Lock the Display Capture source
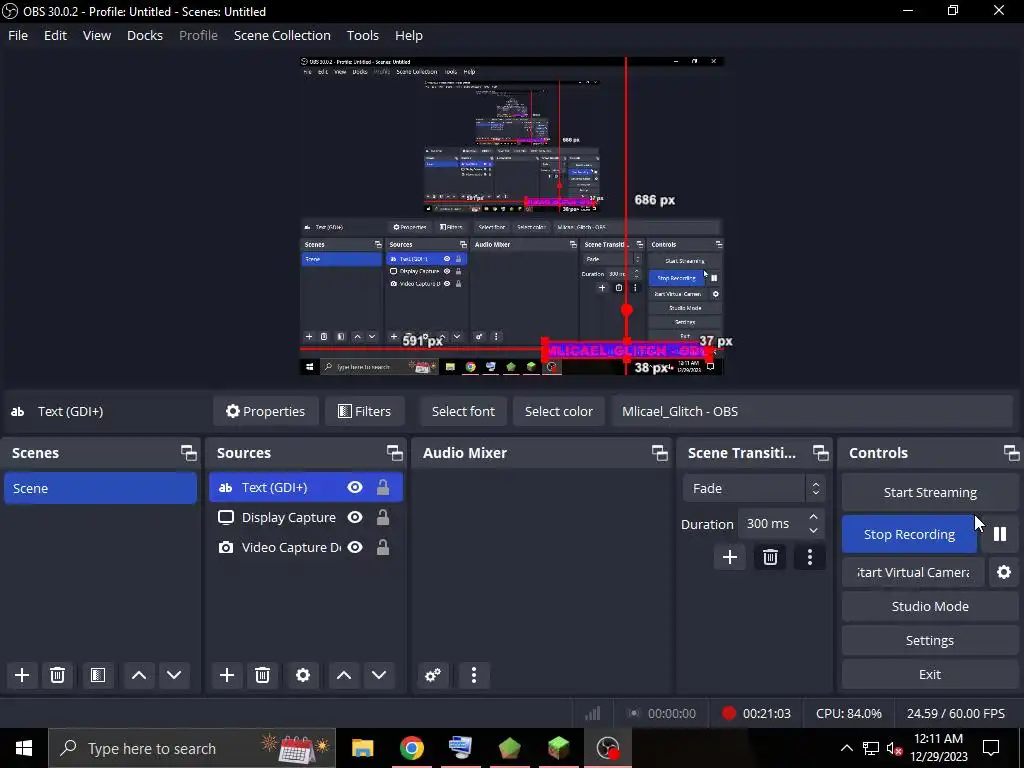1024x768 pixels. pyautogui.click(x=383, y=517)
